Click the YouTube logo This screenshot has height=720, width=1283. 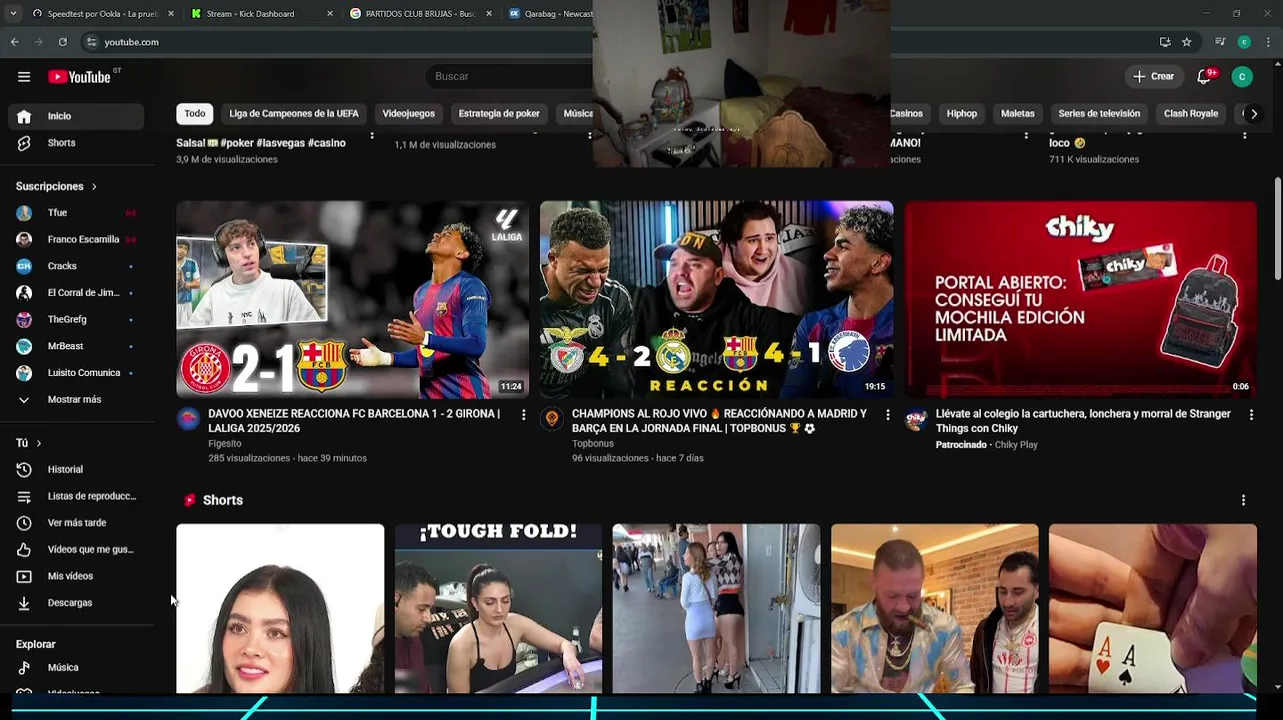(79, 77)
